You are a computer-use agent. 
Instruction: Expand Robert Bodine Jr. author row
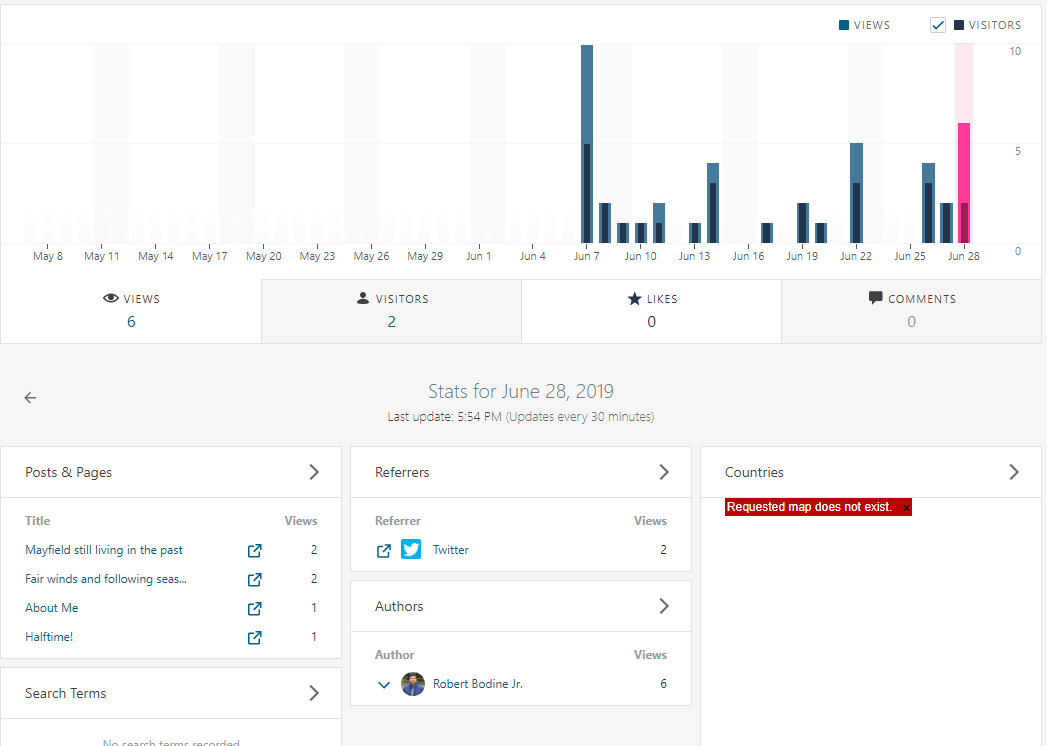[384, 684]
